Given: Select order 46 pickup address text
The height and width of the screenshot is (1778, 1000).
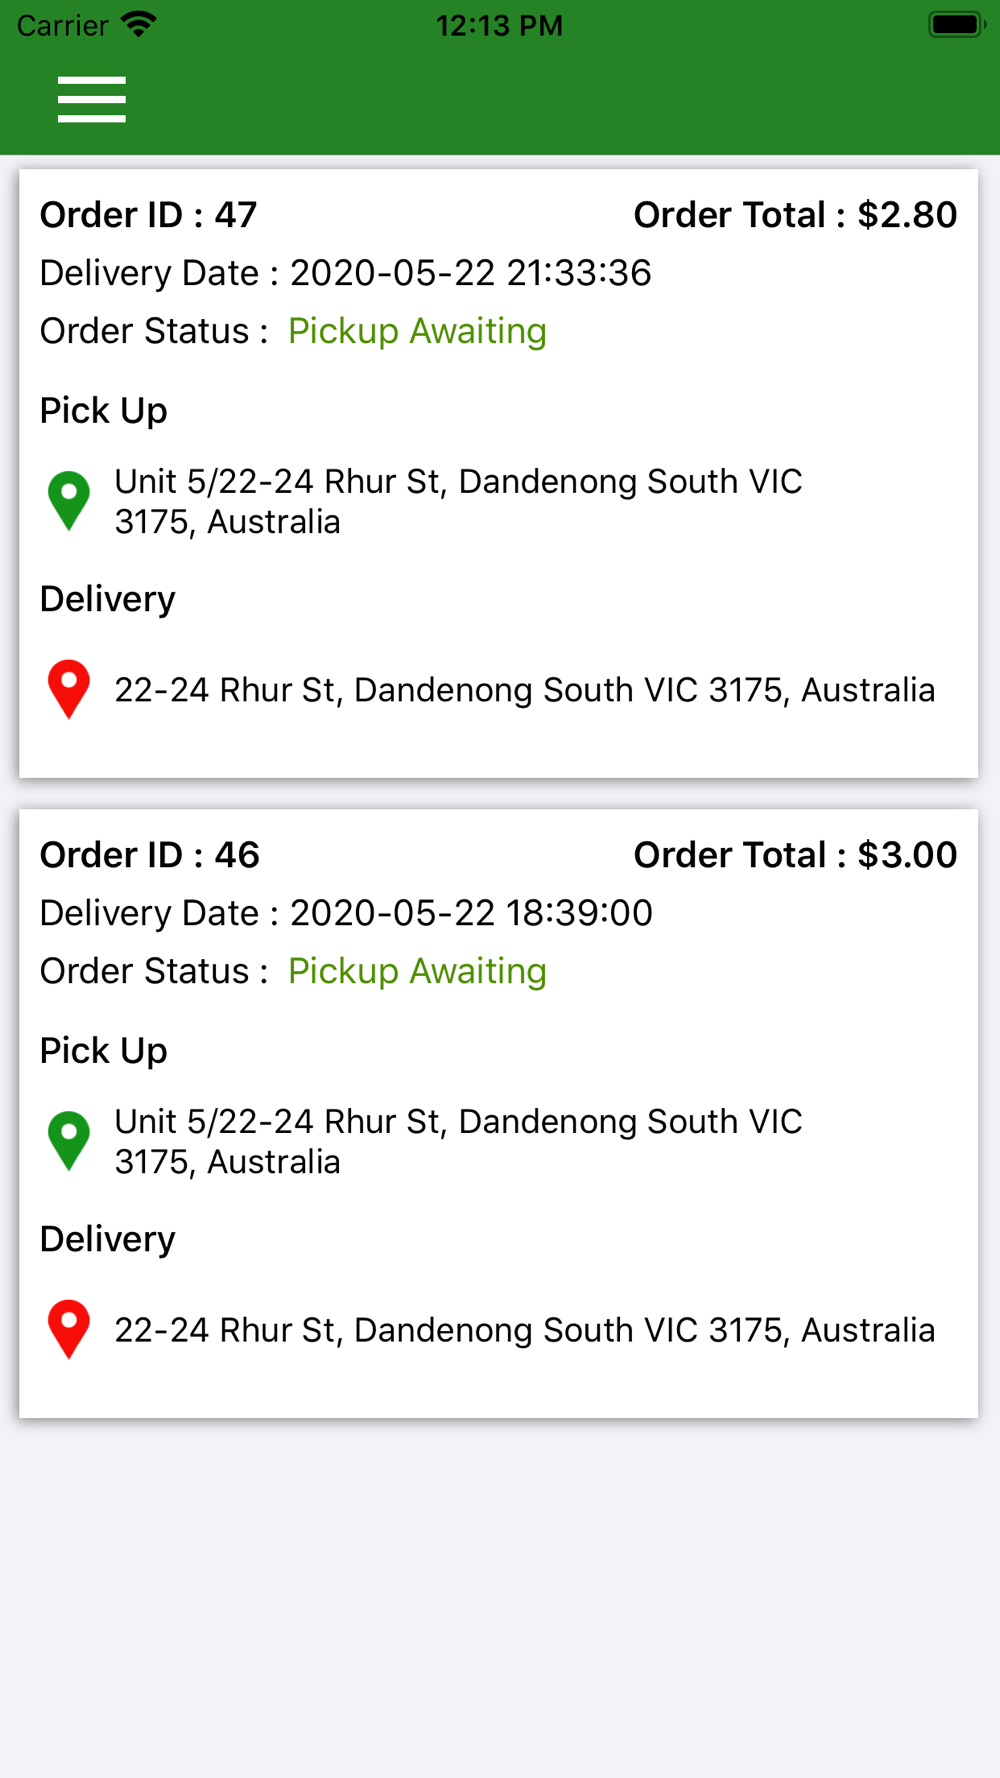Looking at the screenshot, I should click(x=458, y=1142).
